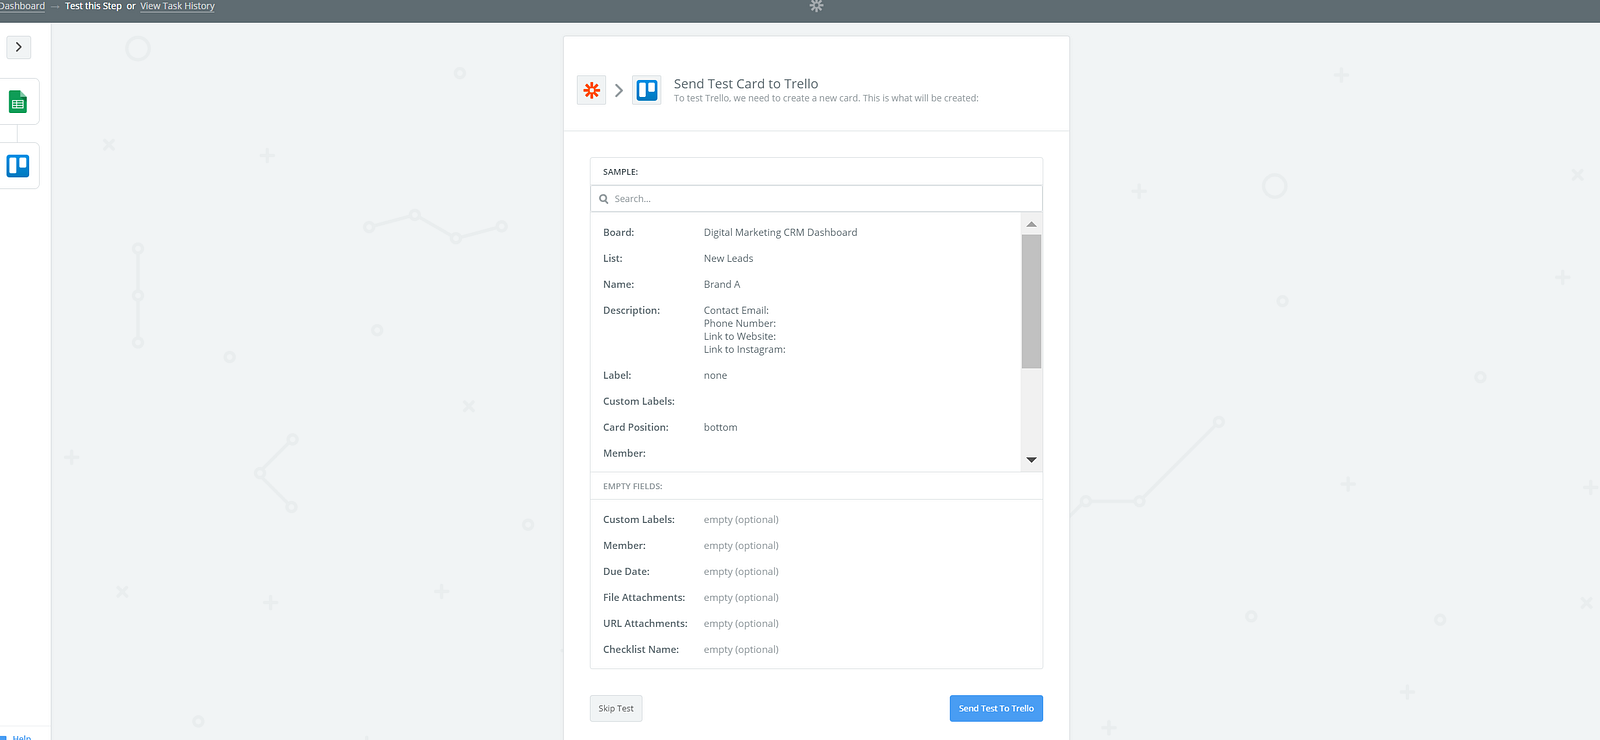Select the 'Brand A' name value

tap(722, 284)
